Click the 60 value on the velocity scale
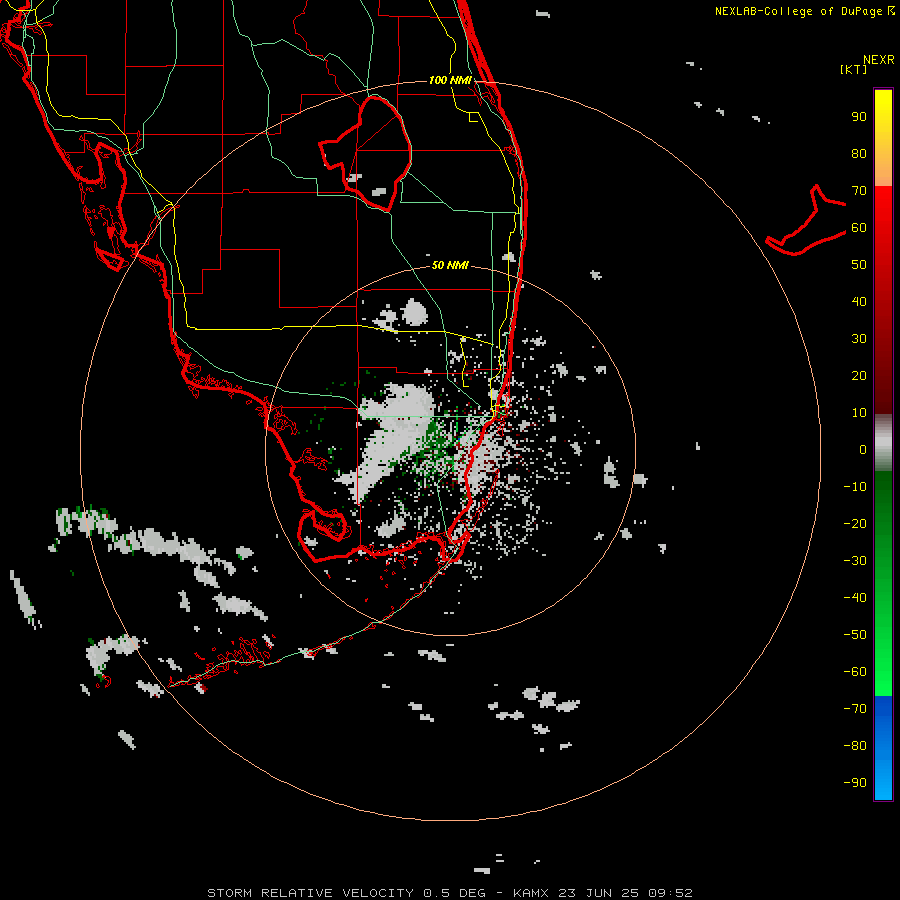Screen dimensions: 900x900 pyautogui.click(x=859, y=228)
